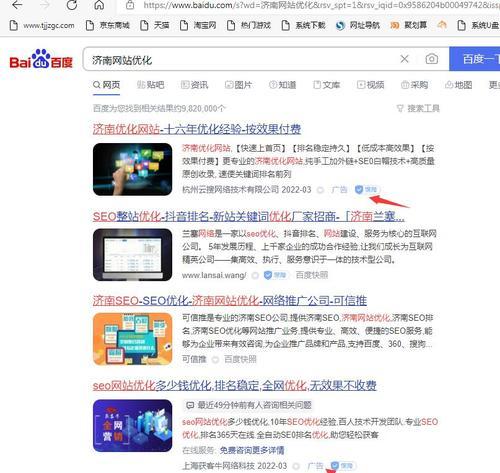This screenshot has height=473, width=500.
Task: Click the laptop thumbnail of 兰塞网络 result
Action: pos(133,255)
